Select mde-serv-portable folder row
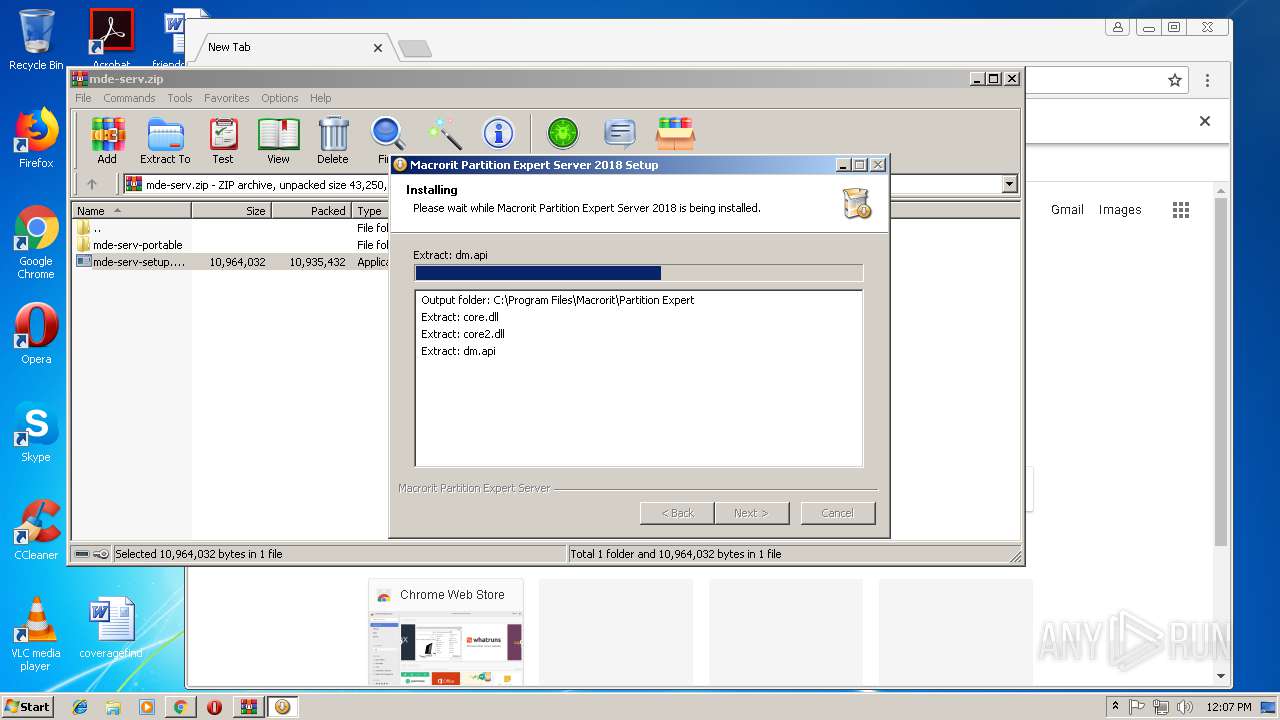 pos(129,244)
